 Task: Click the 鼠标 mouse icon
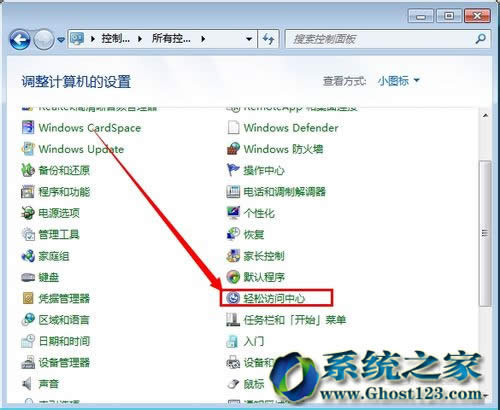(233, 384)
